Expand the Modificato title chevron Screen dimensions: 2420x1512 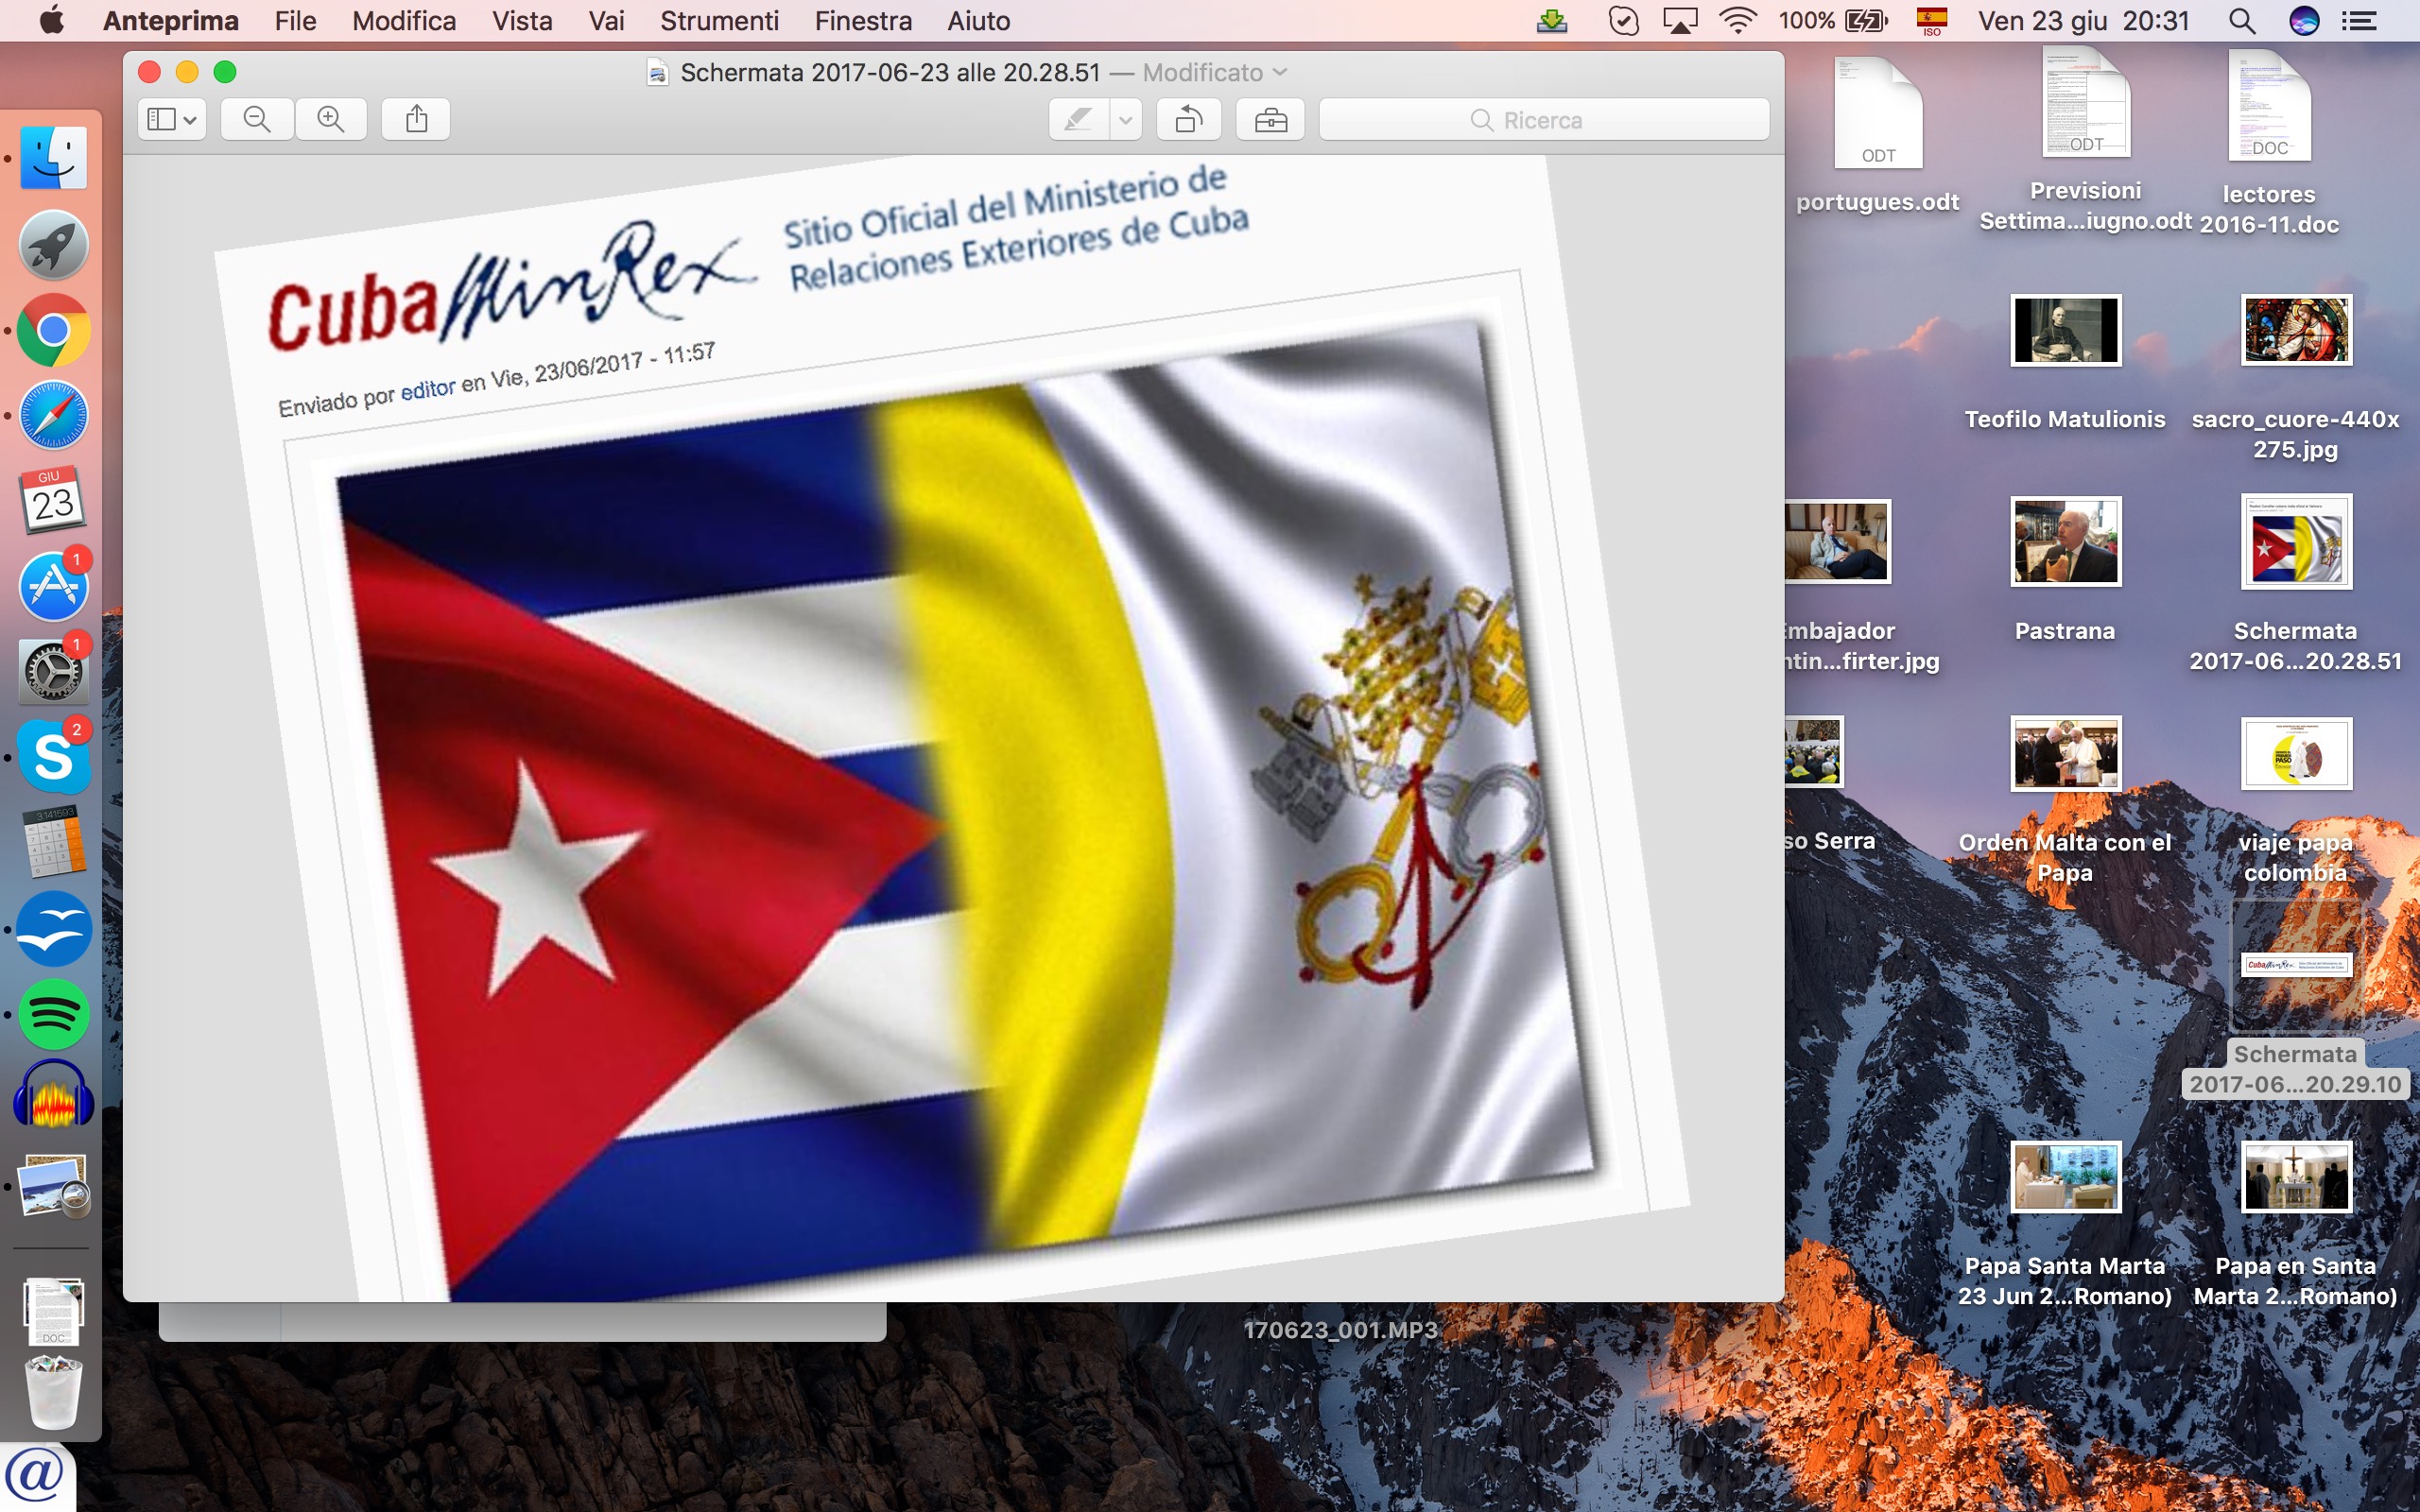coord(1280,72)
